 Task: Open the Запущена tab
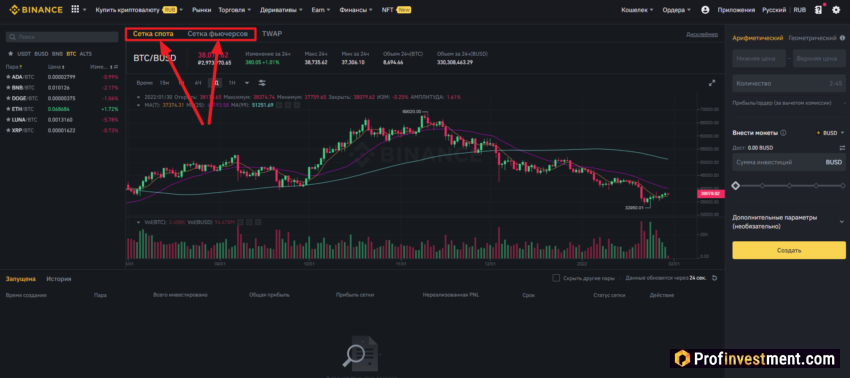point(21,279)
